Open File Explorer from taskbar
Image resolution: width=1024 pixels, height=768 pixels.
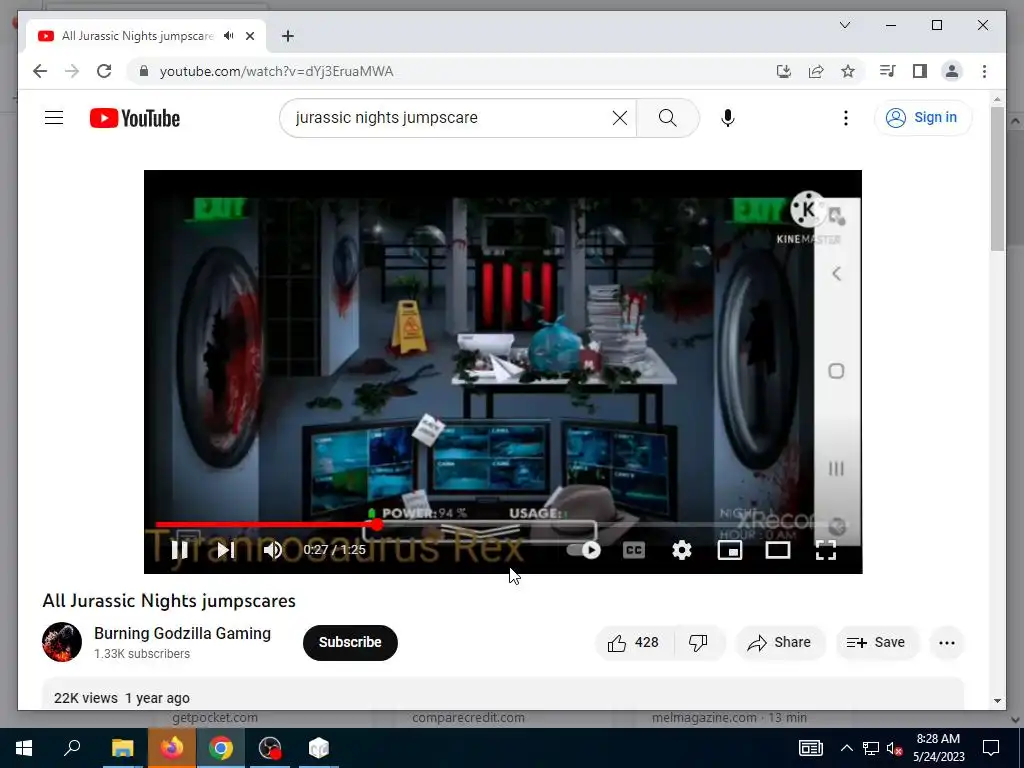[122, 748]
